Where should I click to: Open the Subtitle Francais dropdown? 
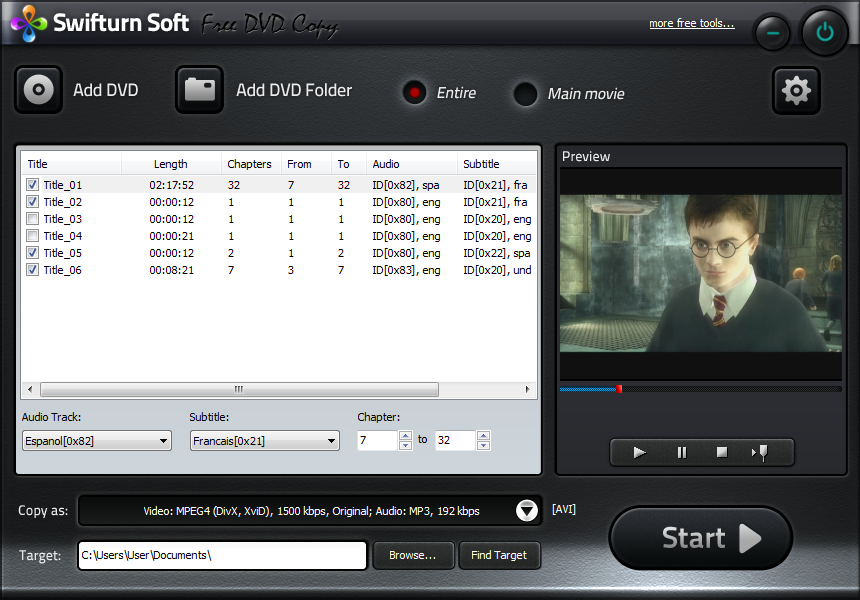[x=264, y=441]
